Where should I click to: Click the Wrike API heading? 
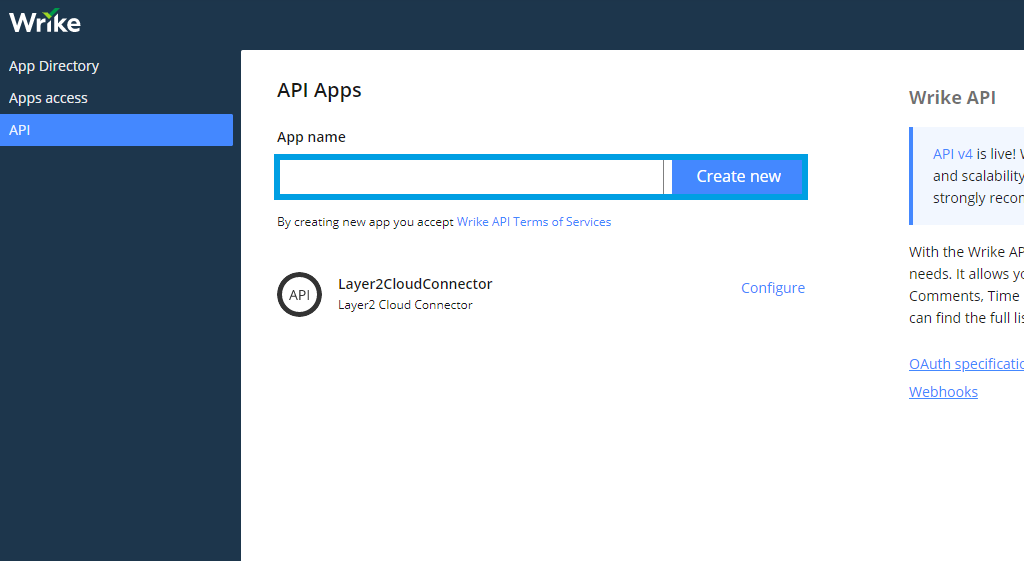(952, 97)
